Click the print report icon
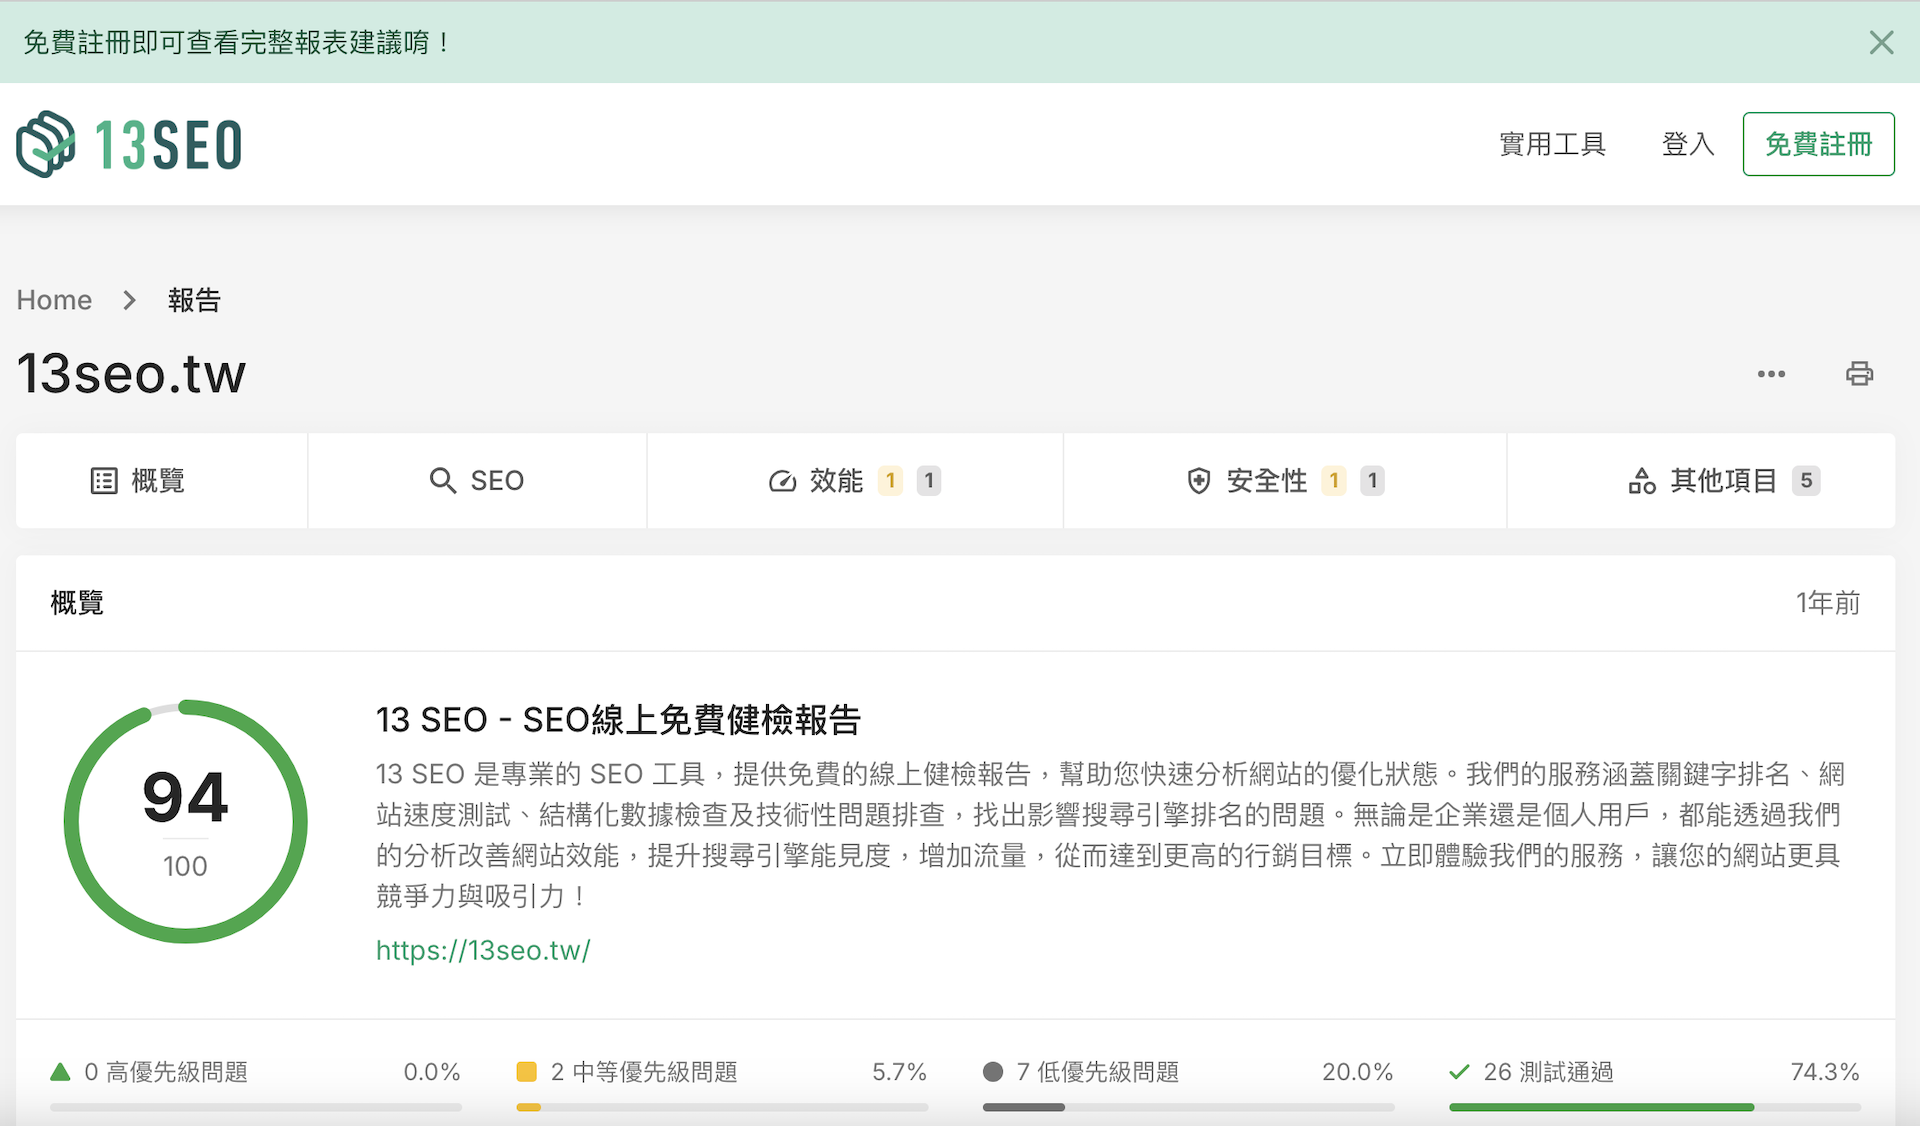Screen dimensions: 1920x1126 click(1860, 373)
